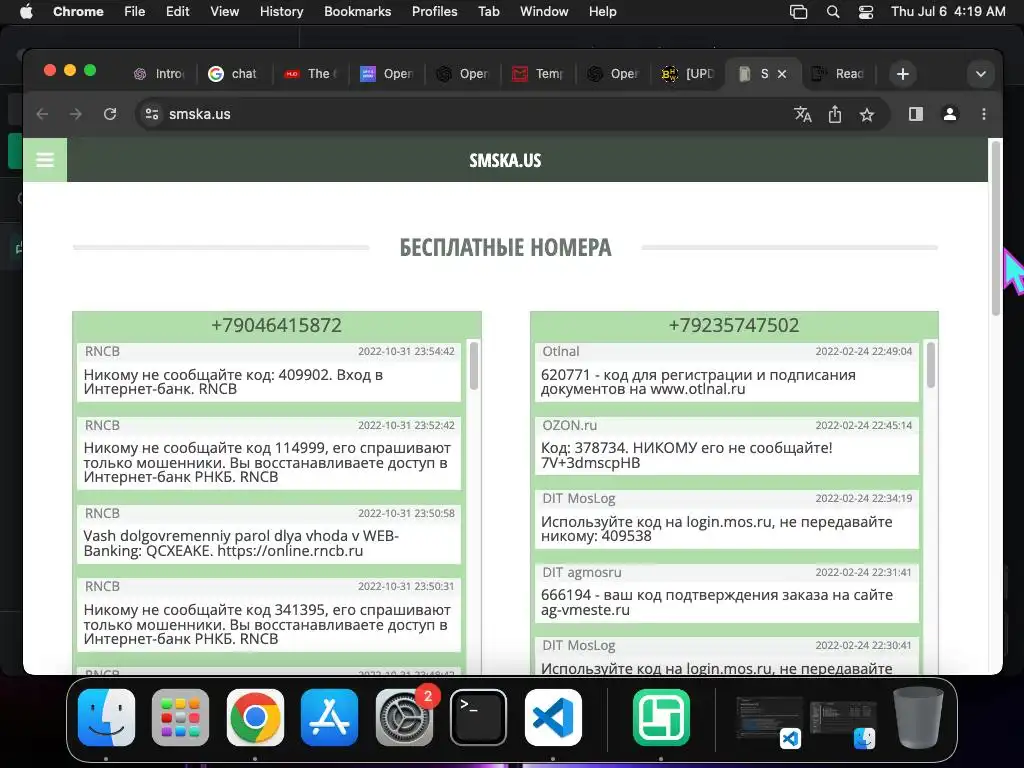Click the message with code 114999

[269, 453]
